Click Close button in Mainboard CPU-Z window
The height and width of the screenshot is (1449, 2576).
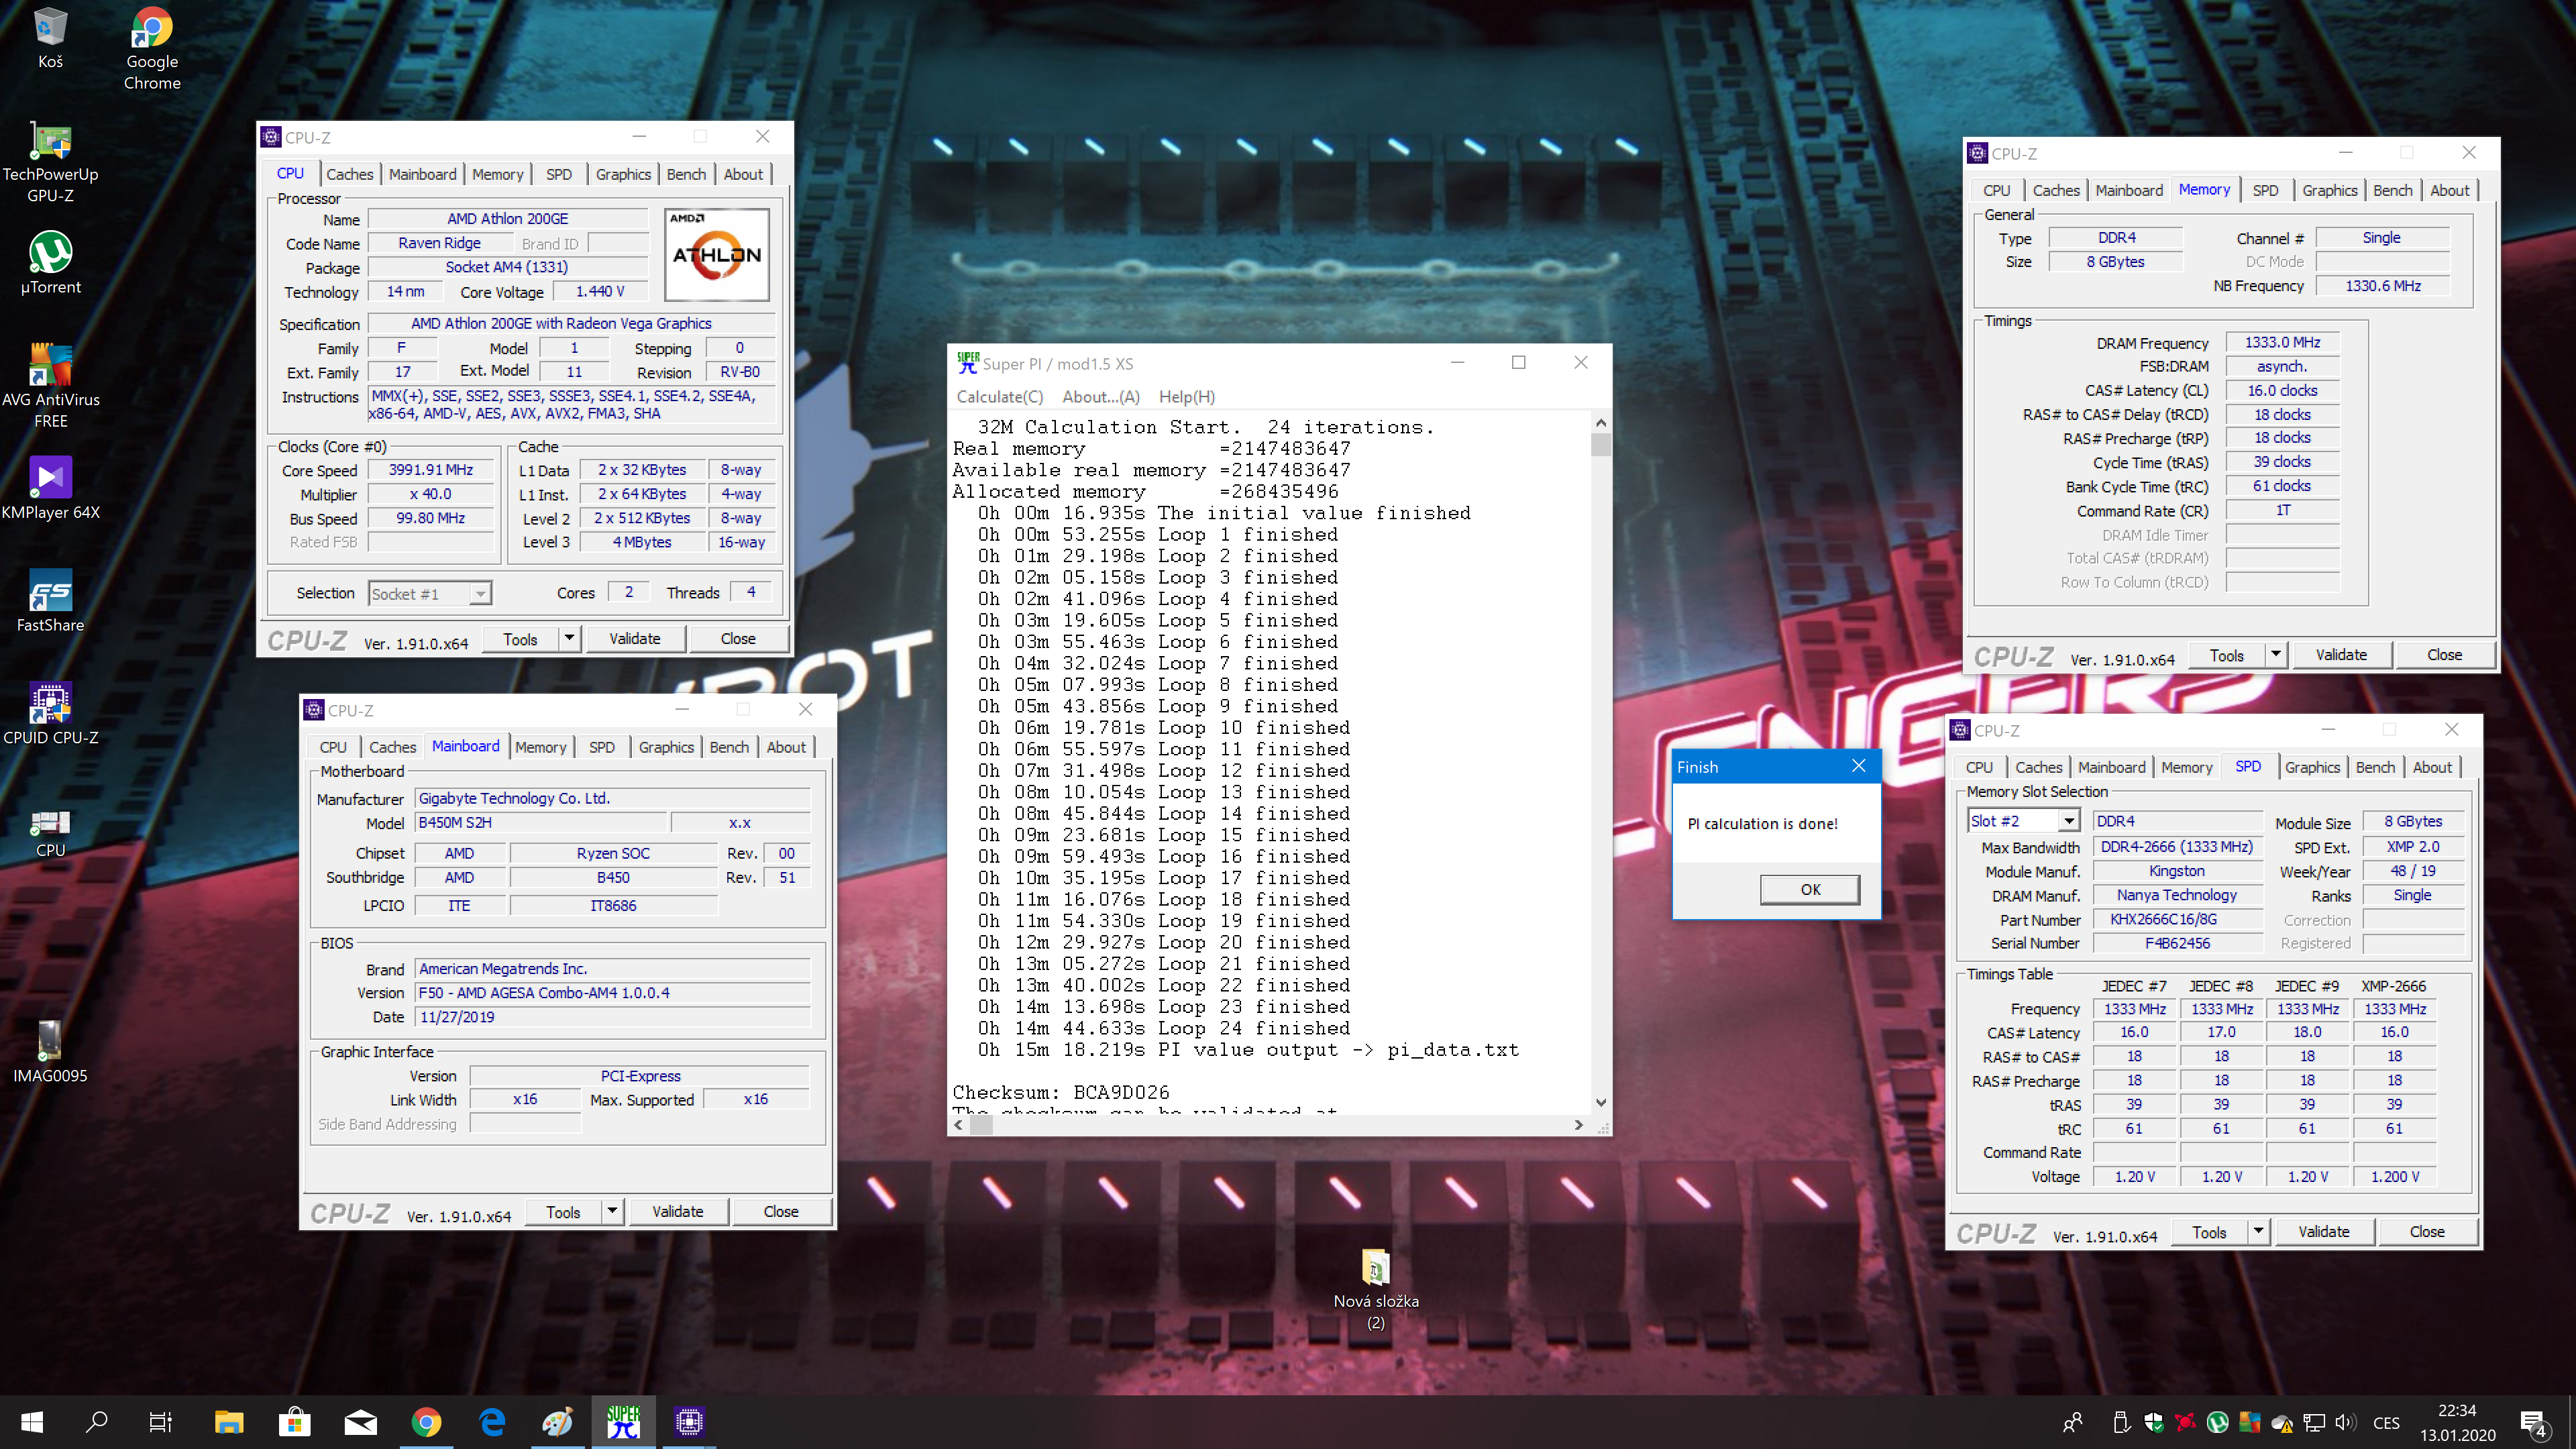pyautogui.click(x=781, y=1211)
